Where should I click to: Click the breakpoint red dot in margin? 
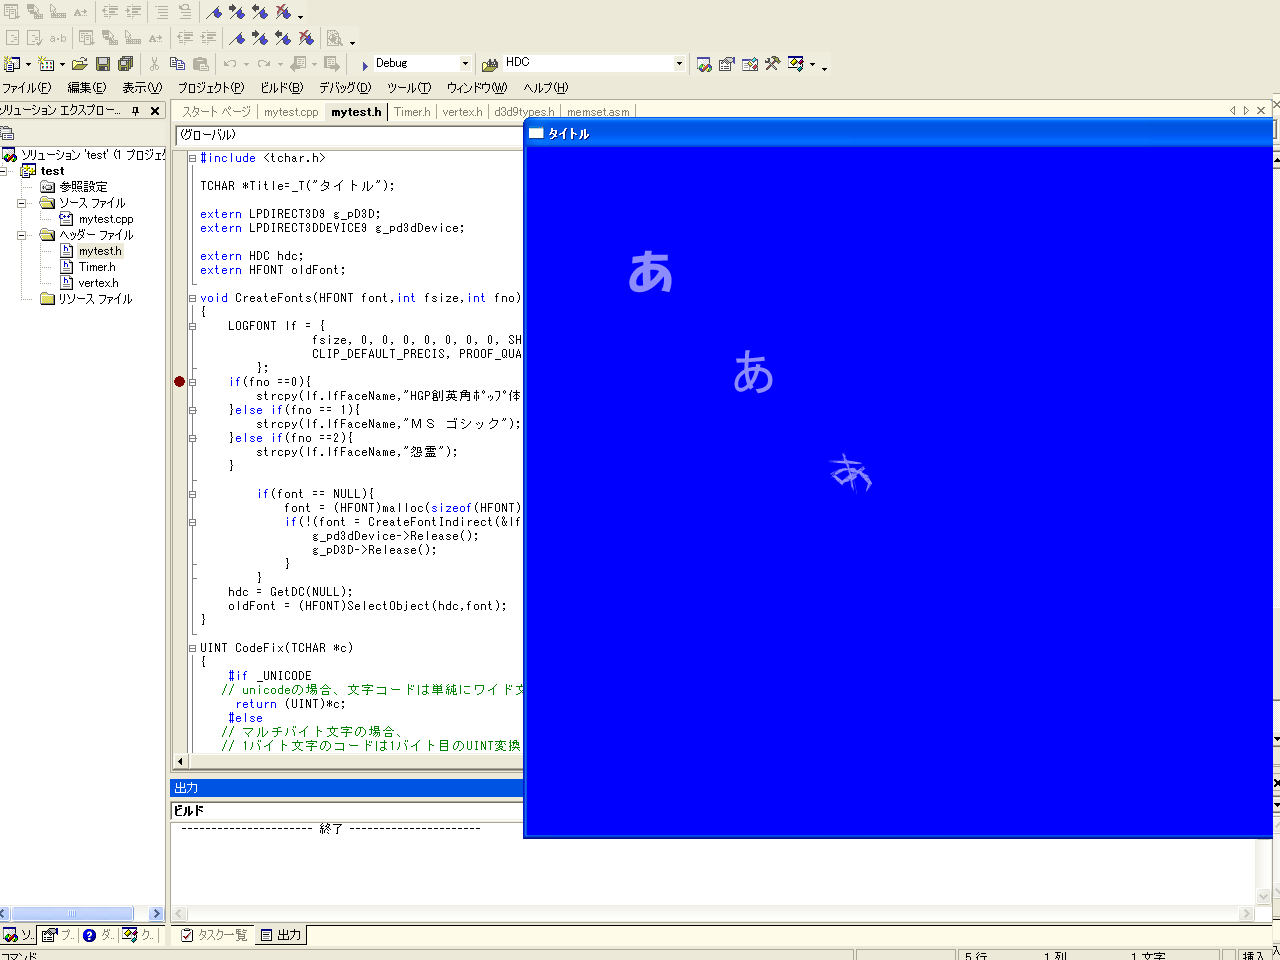tap(180, 381)
